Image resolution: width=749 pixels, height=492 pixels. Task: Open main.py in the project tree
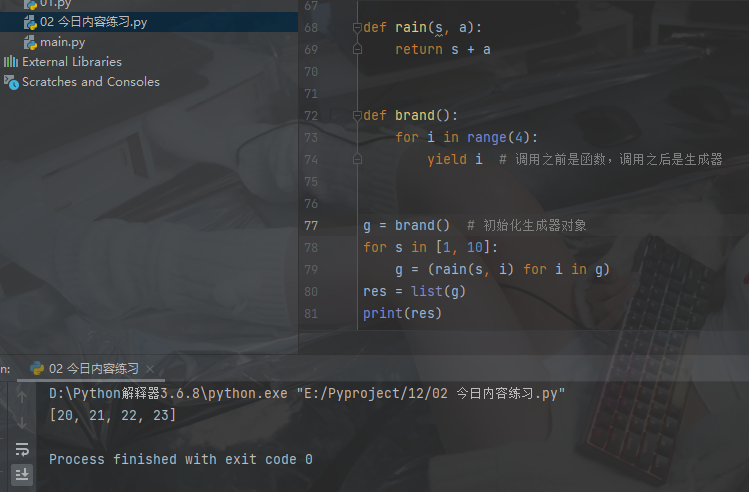click(x=62, y=42)
